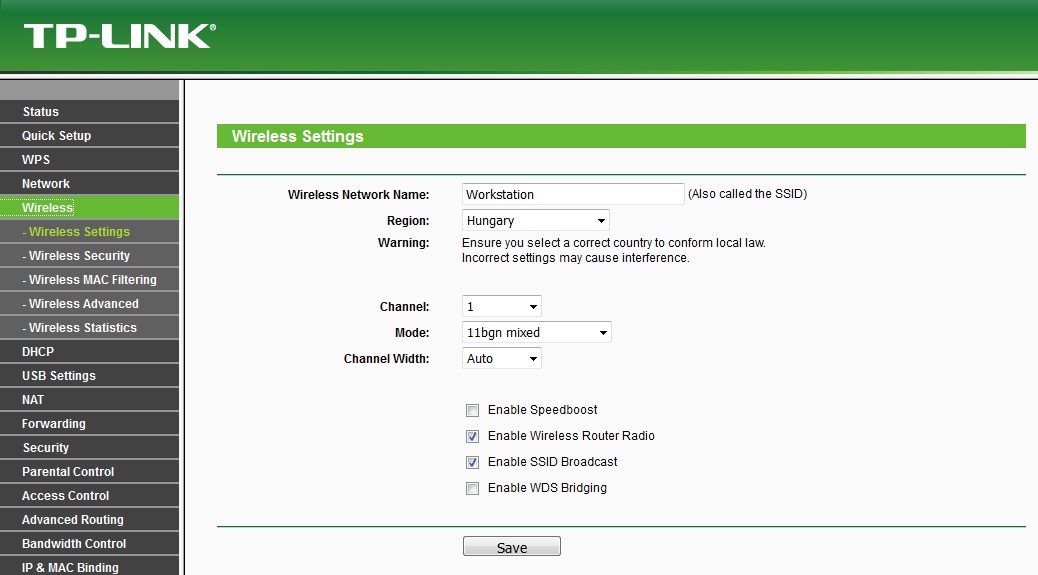
Task: Open the Network menu
Action: [89, 183]
